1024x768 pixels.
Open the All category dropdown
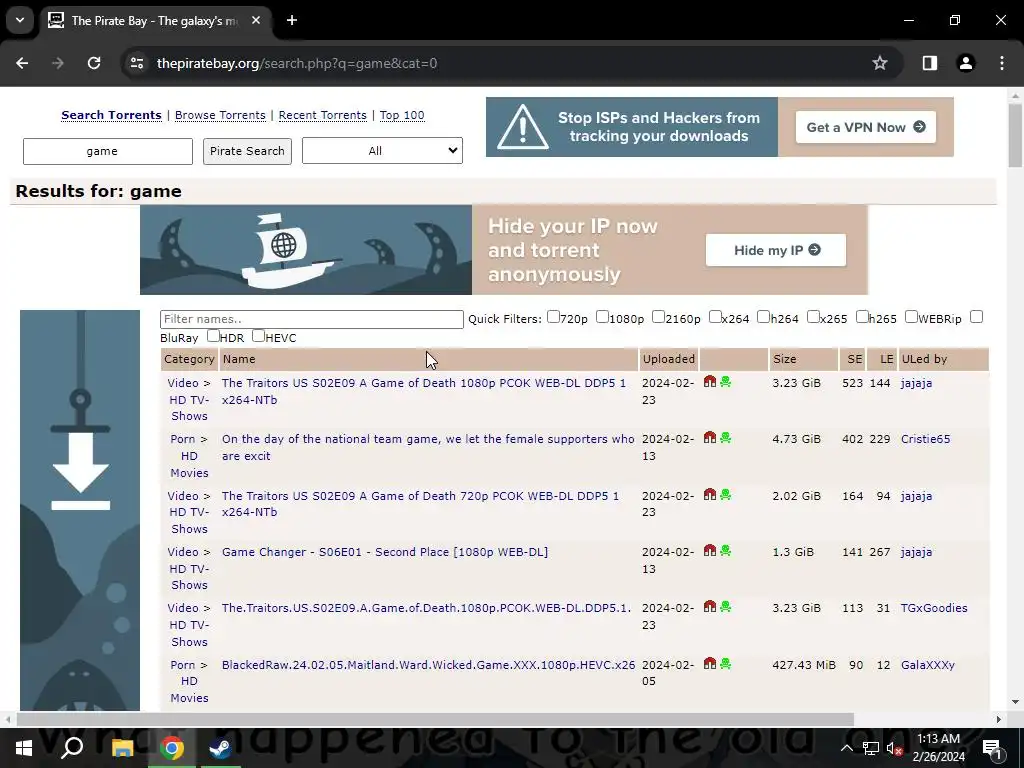382,151
